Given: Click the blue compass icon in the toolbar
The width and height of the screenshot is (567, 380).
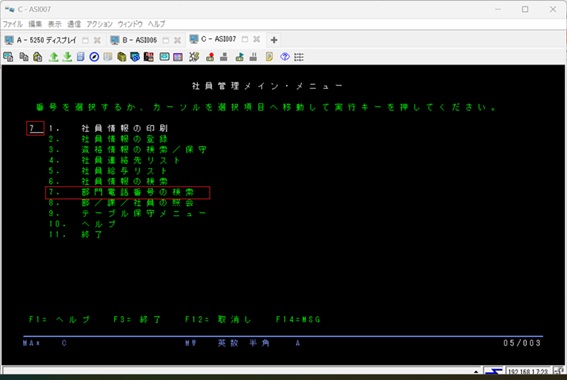Looking at the screenshot, I should [94, 57].
